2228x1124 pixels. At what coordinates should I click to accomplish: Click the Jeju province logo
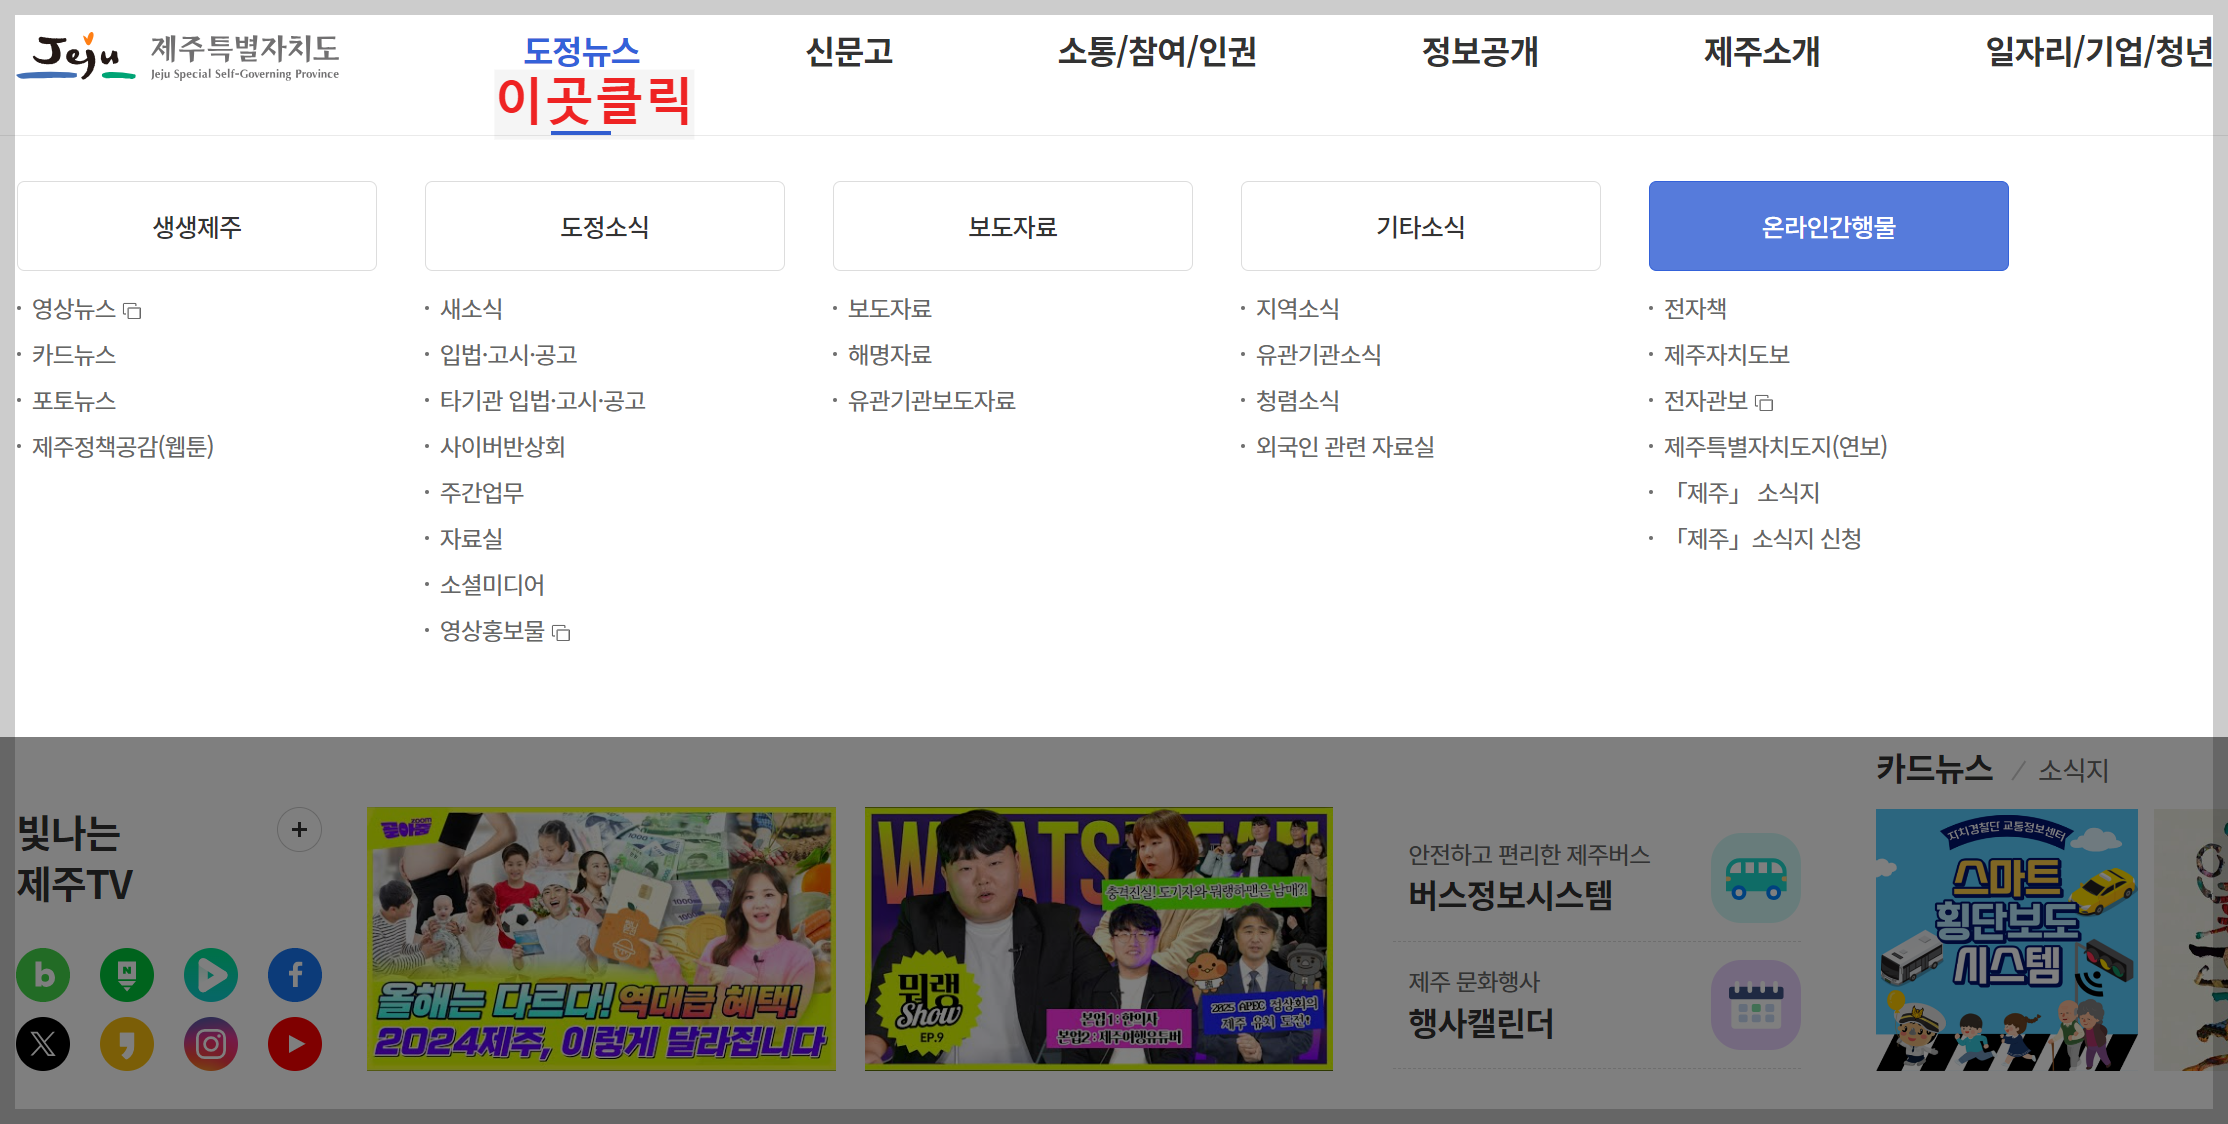178,58
